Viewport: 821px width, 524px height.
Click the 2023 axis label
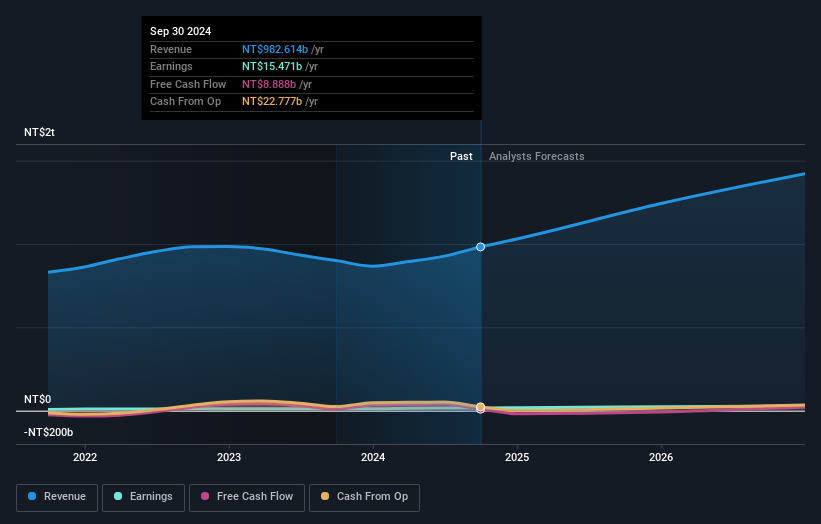(229, 457)
